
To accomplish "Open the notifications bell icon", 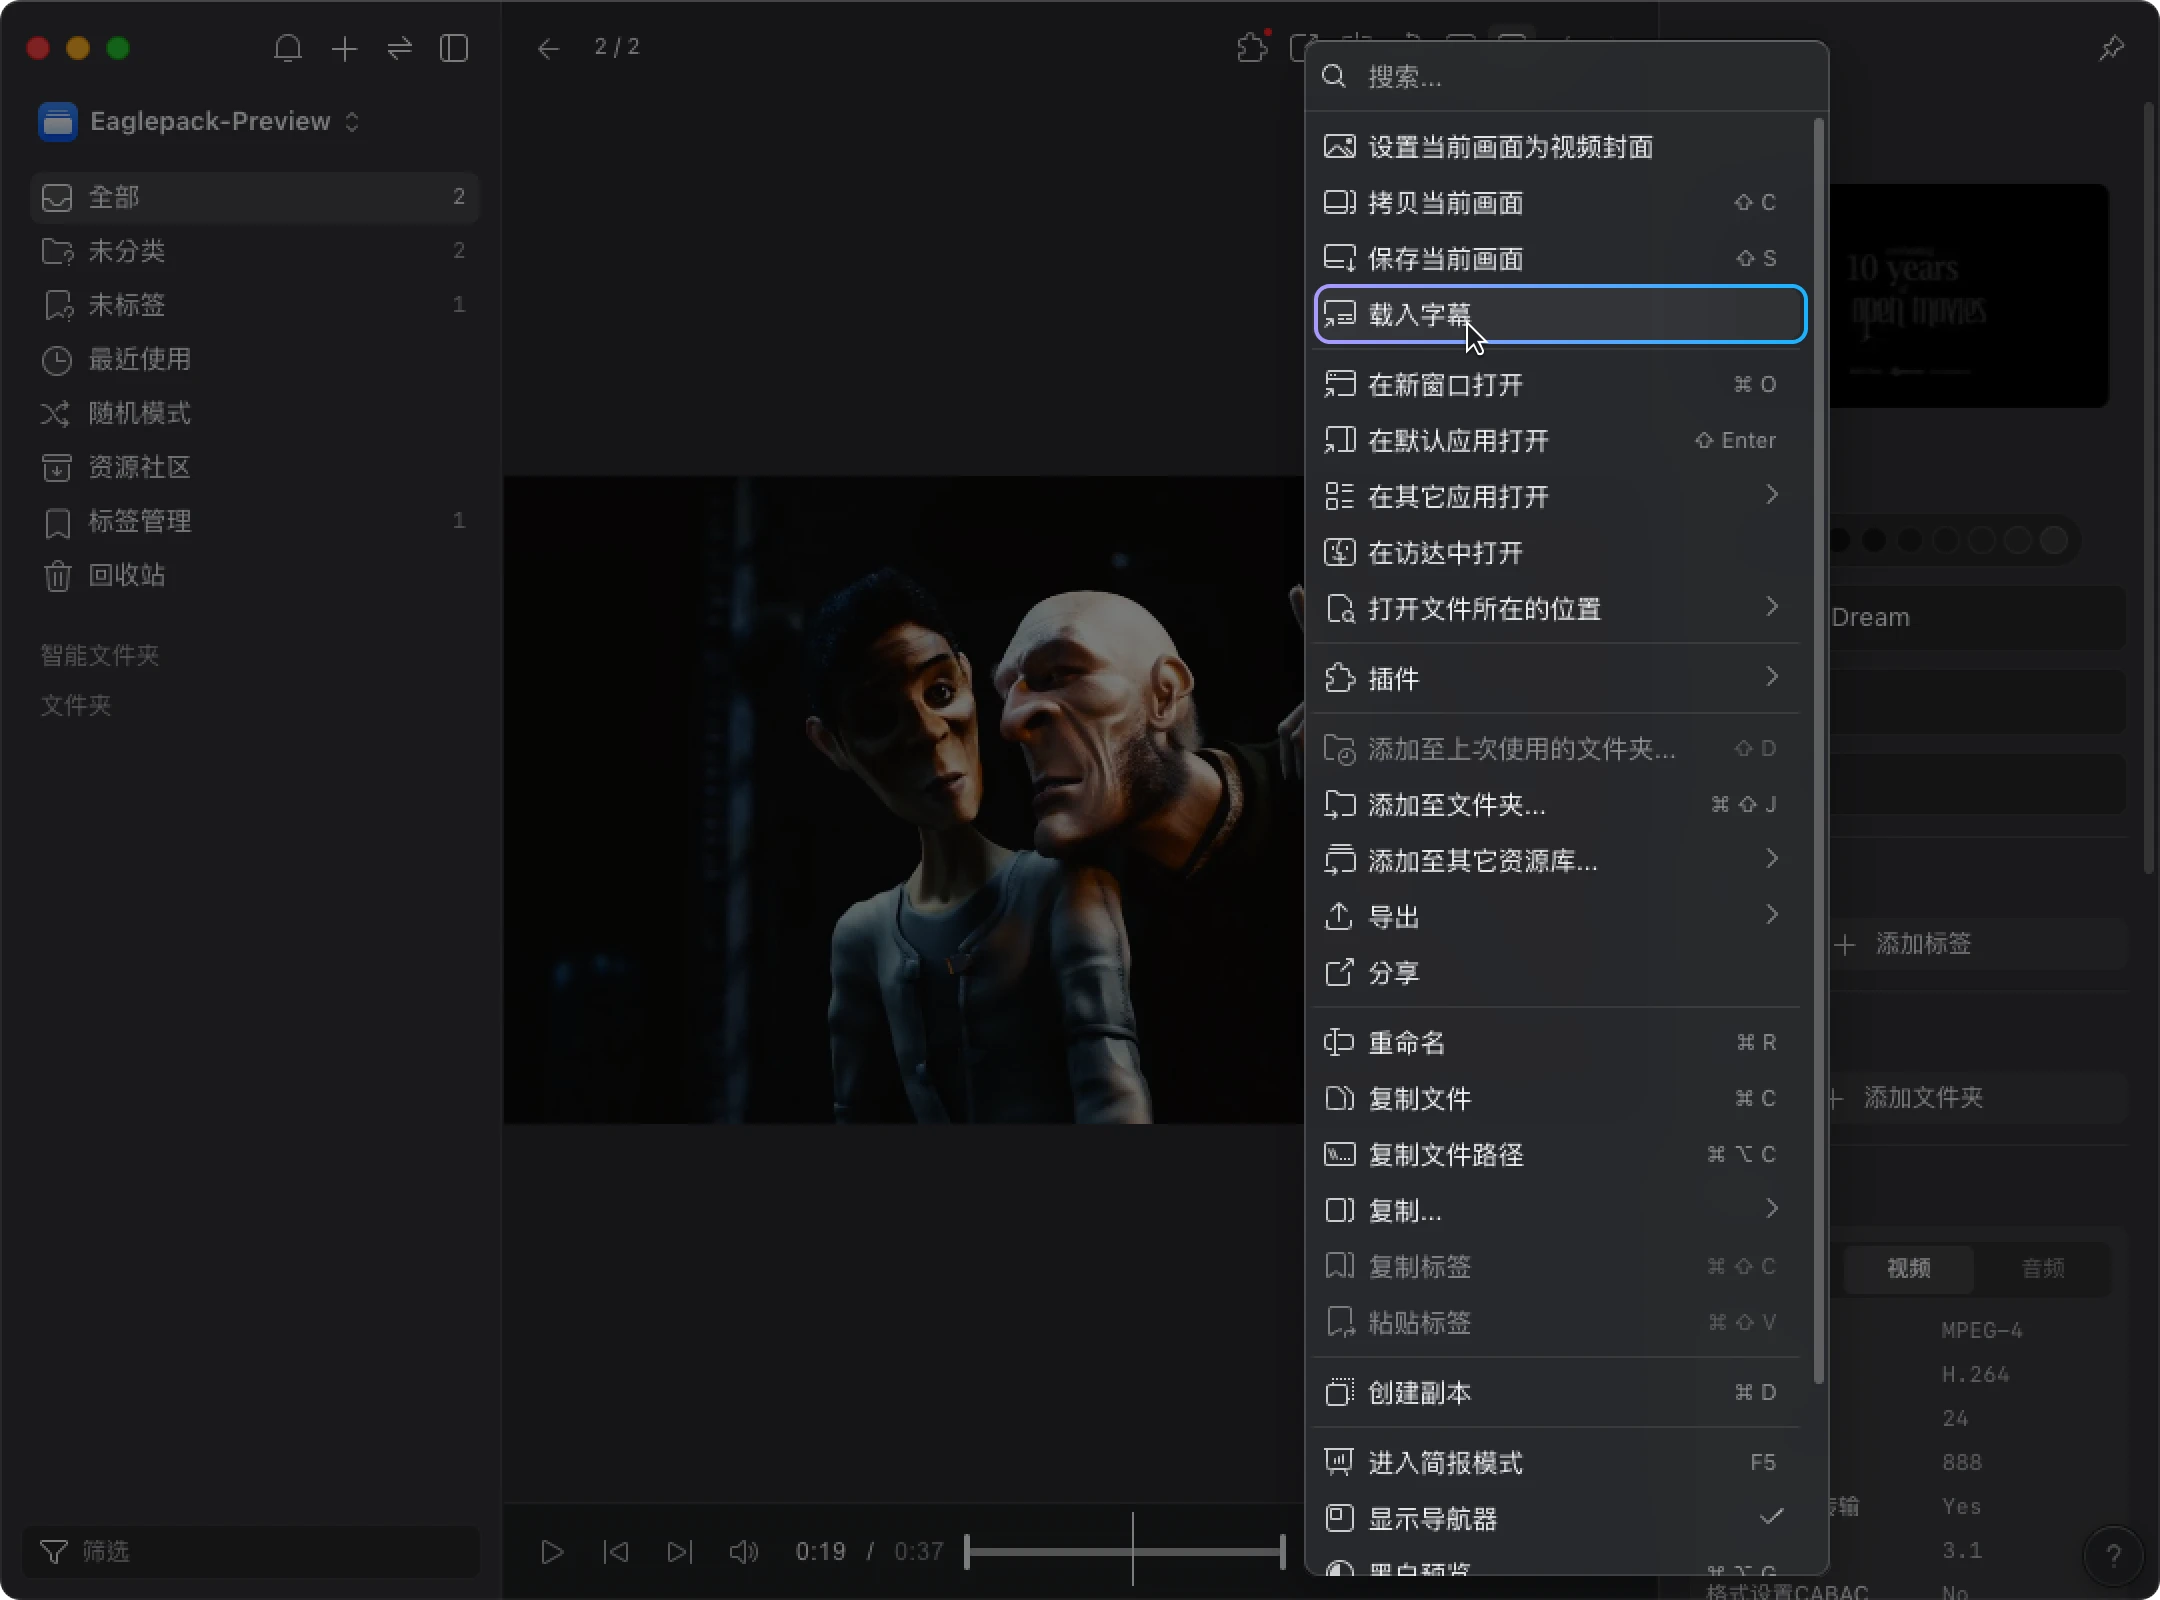I will coord(288,48).
